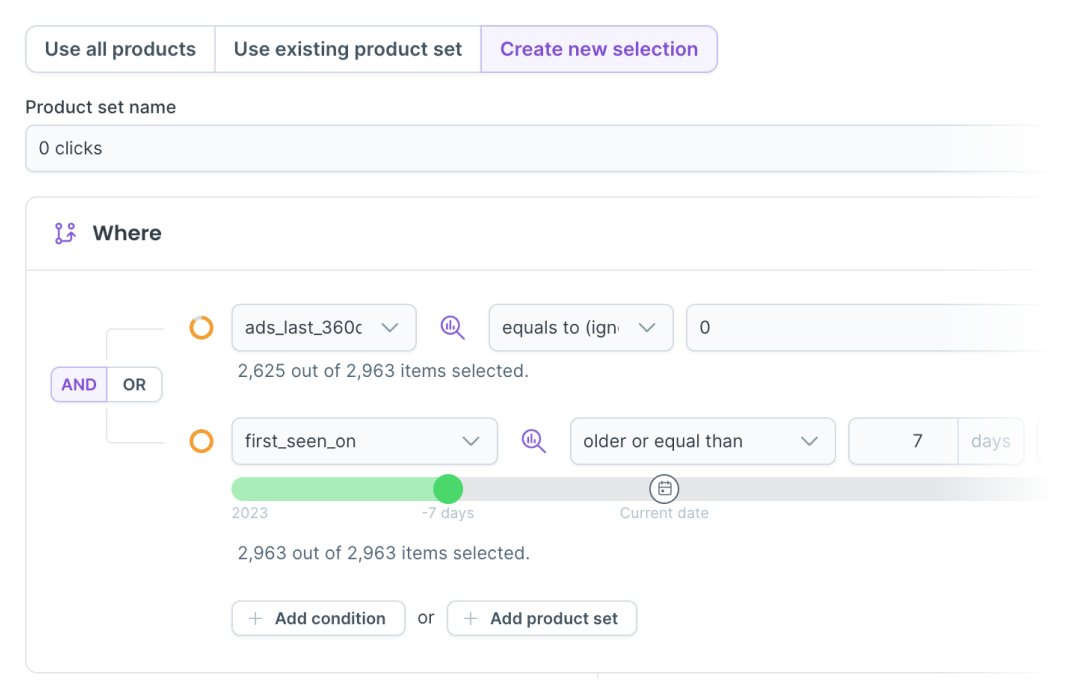Open the ads_last_360d field dropdown
This screenshot has height=700, width=1088.
323,327
